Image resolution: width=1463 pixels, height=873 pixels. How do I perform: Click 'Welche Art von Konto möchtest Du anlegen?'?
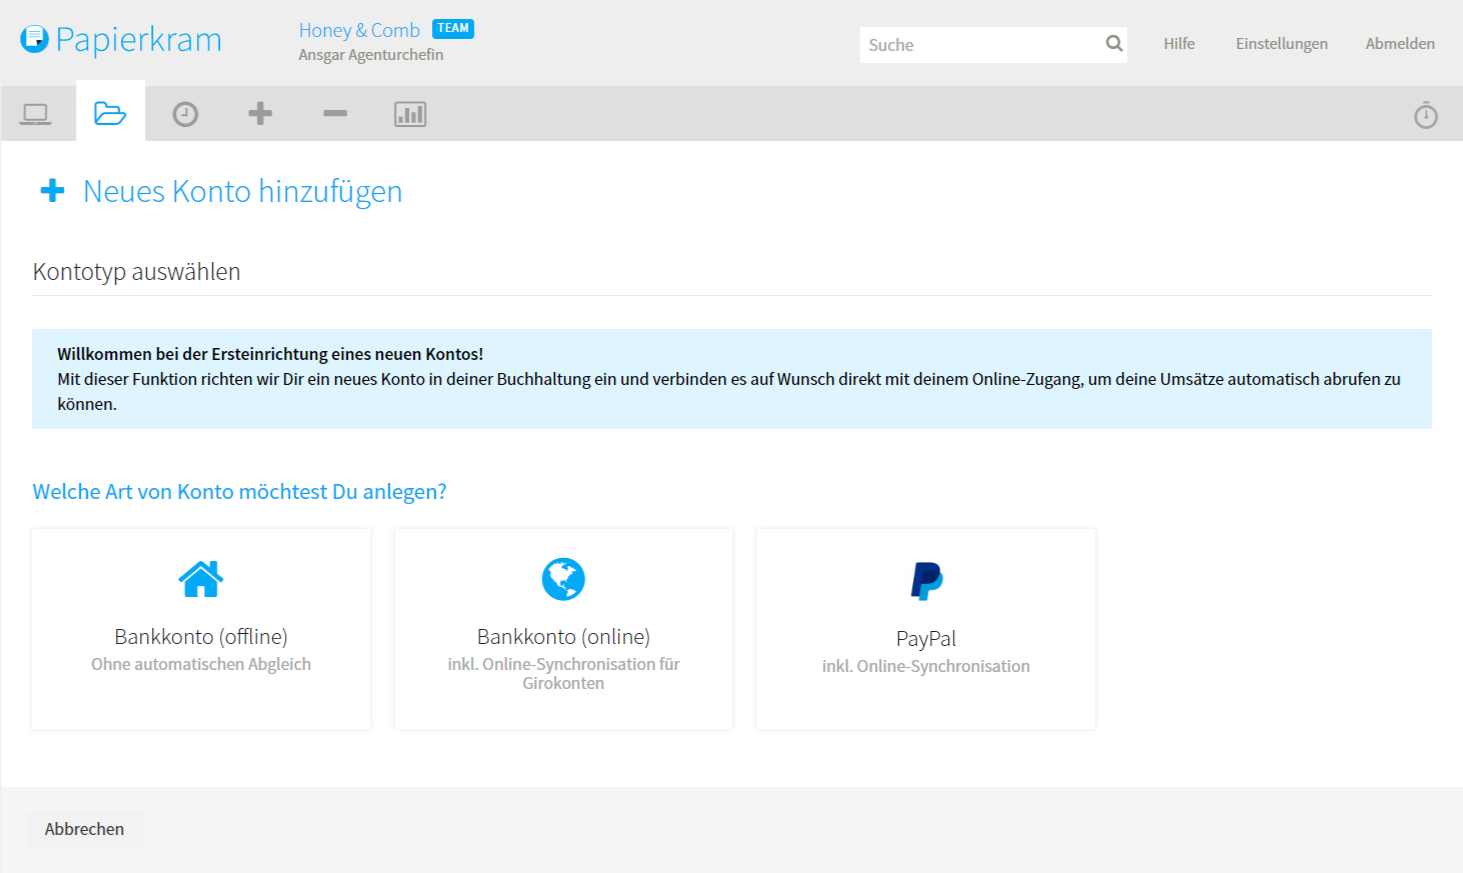pyautogui.click(x=239, y=492)
